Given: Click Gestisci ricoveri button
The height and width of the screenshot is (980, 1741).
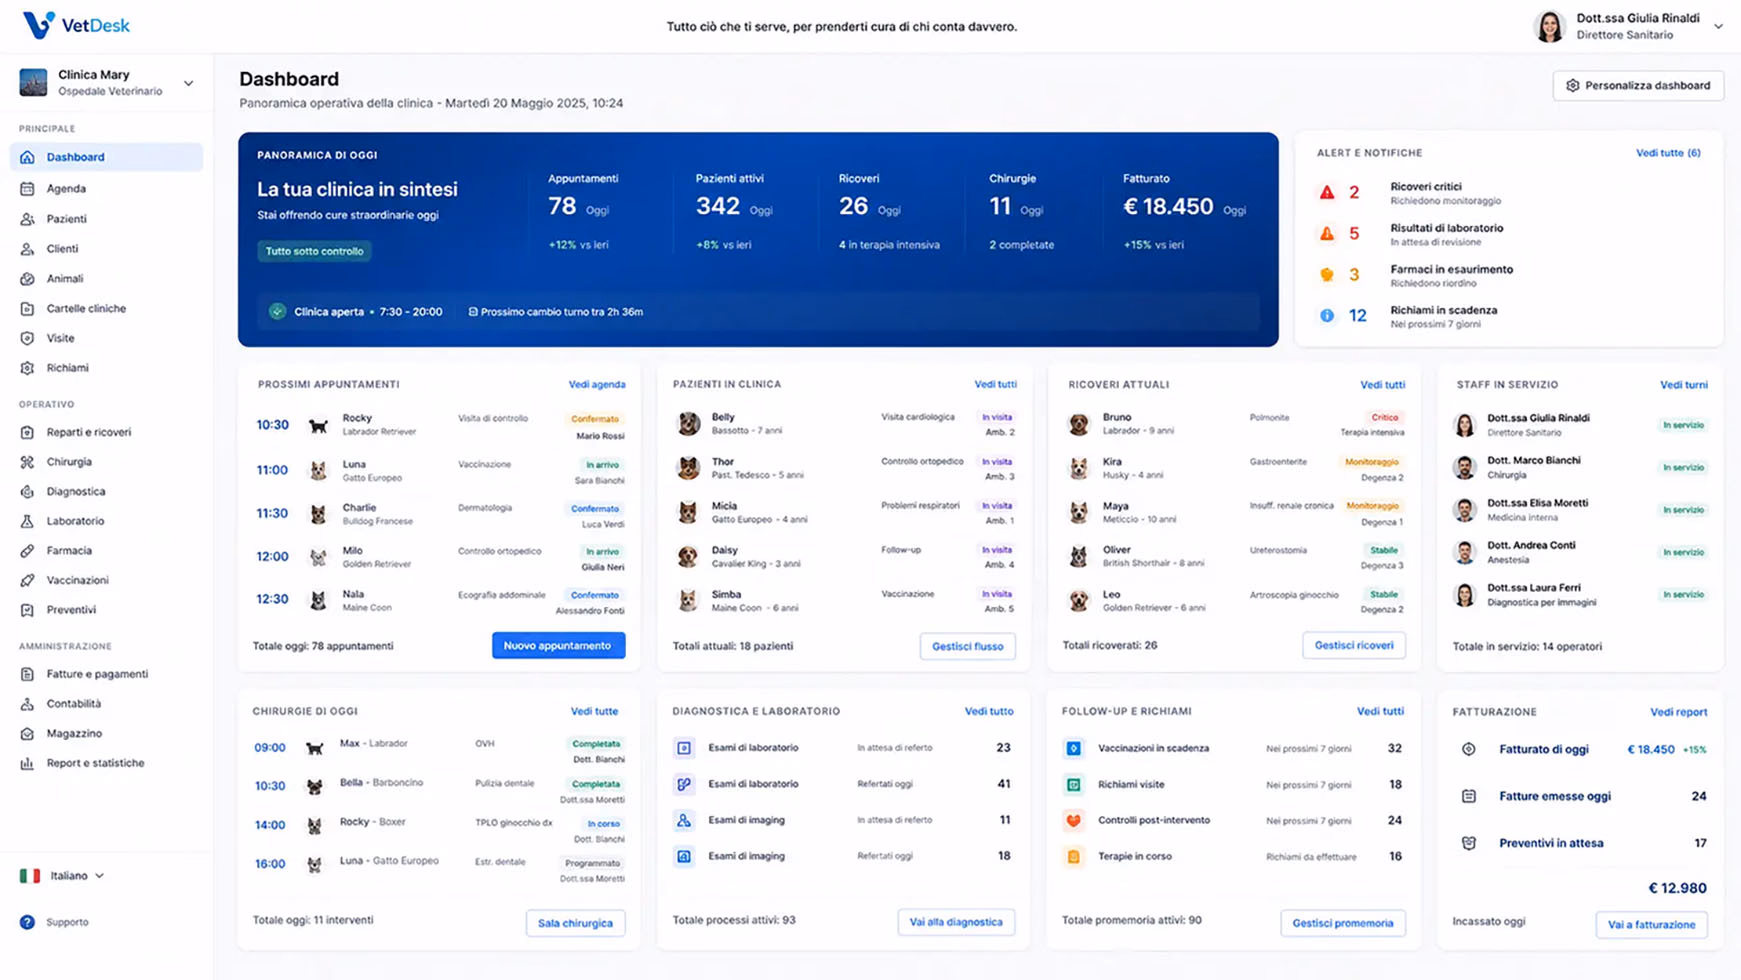Looking at the screenshot, I should pos(1354,646).
